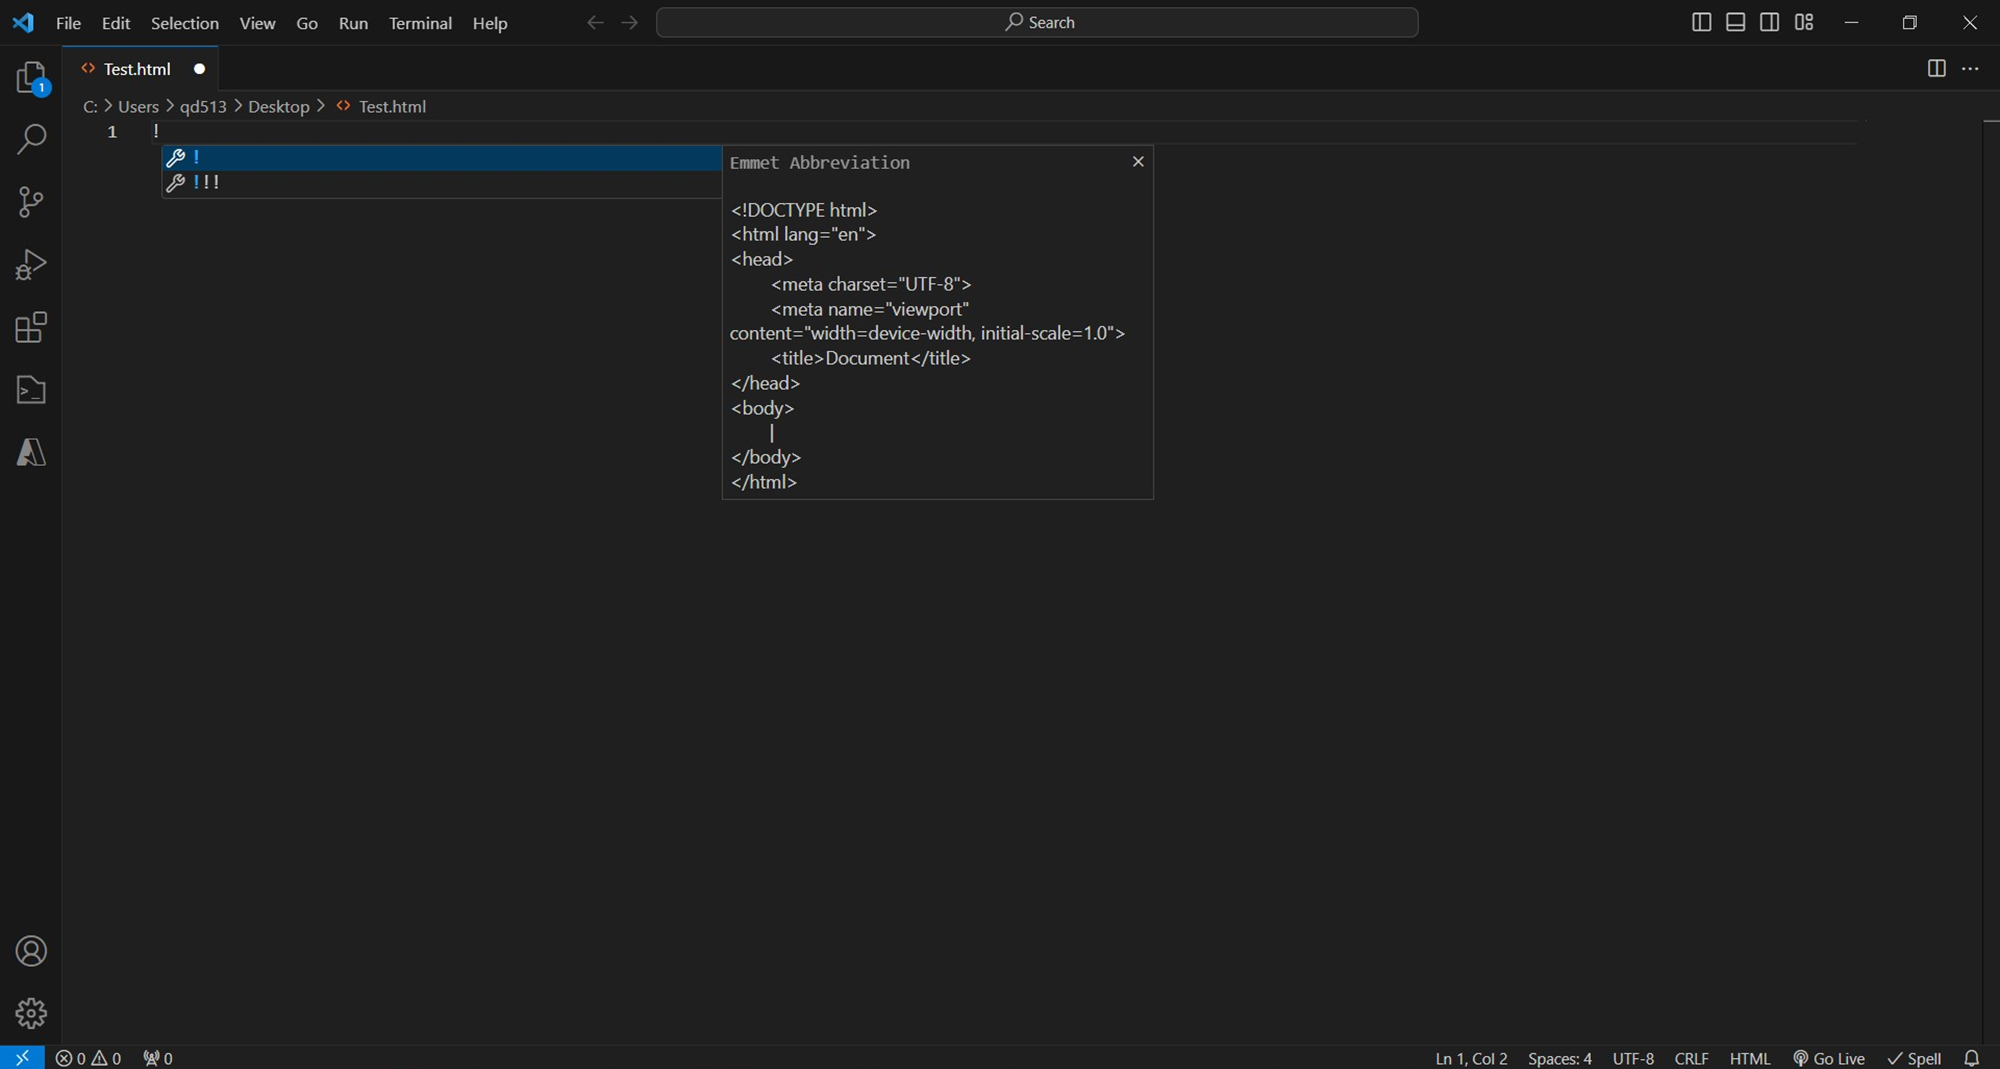Open the Go menu
The width and height of the screenshot is (2000, 1069).
tap(307, 23)
